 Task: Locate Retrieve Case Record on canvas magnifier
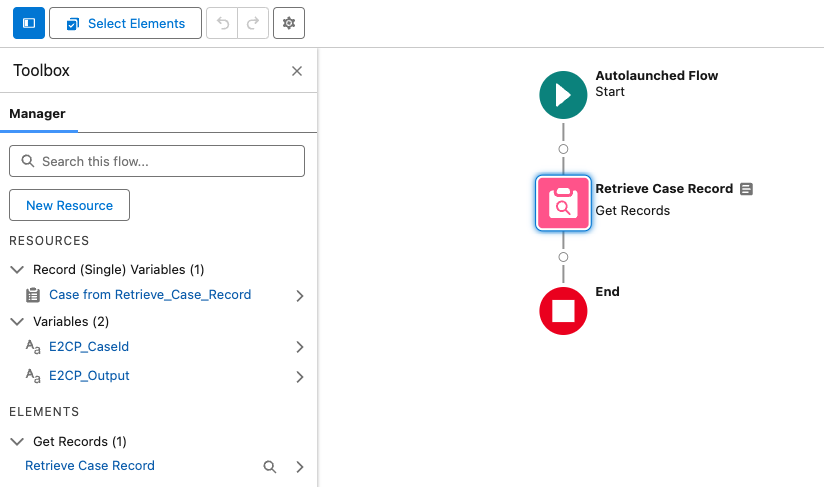tap(270, 467)
